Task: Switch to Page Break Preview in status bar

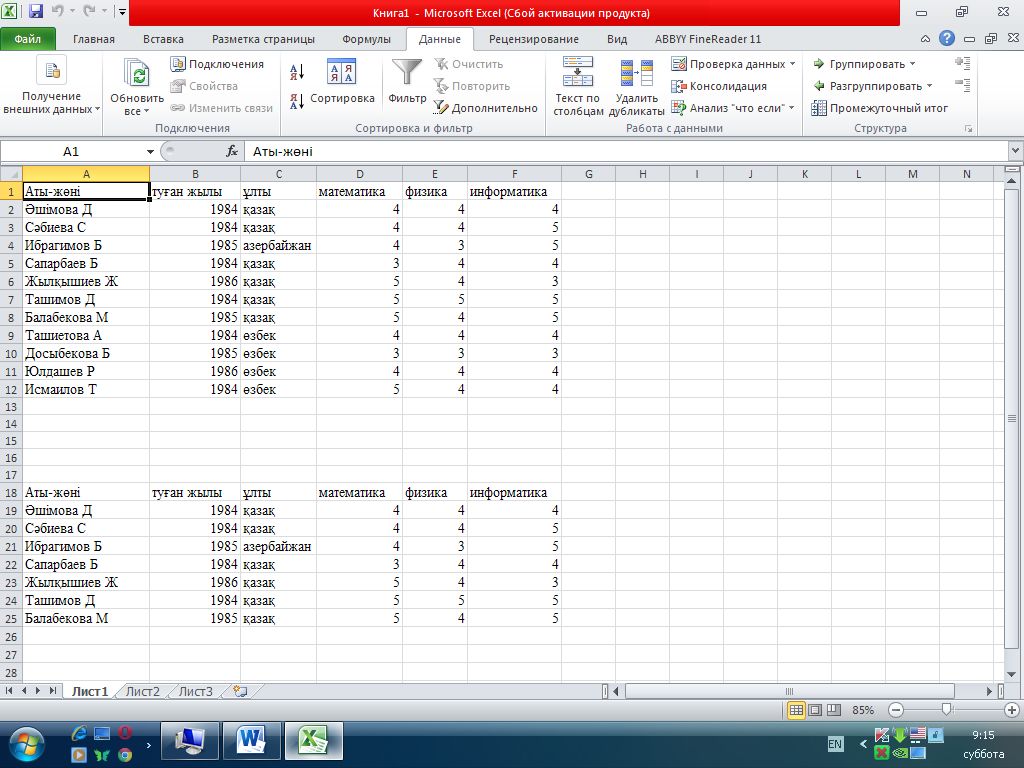Action: 834,710
